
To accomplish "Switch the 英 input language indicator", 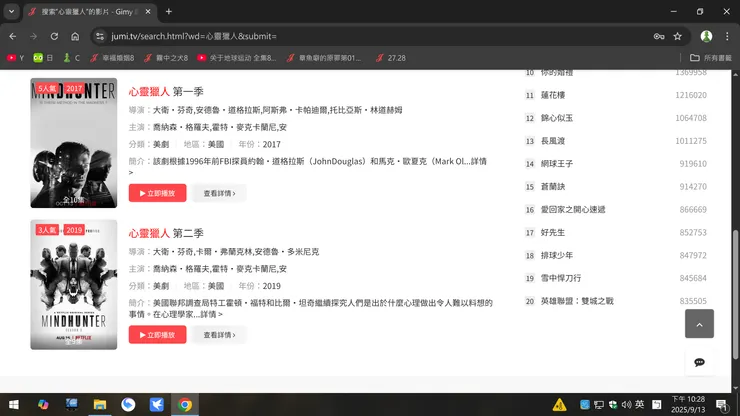I will [639, 405].
